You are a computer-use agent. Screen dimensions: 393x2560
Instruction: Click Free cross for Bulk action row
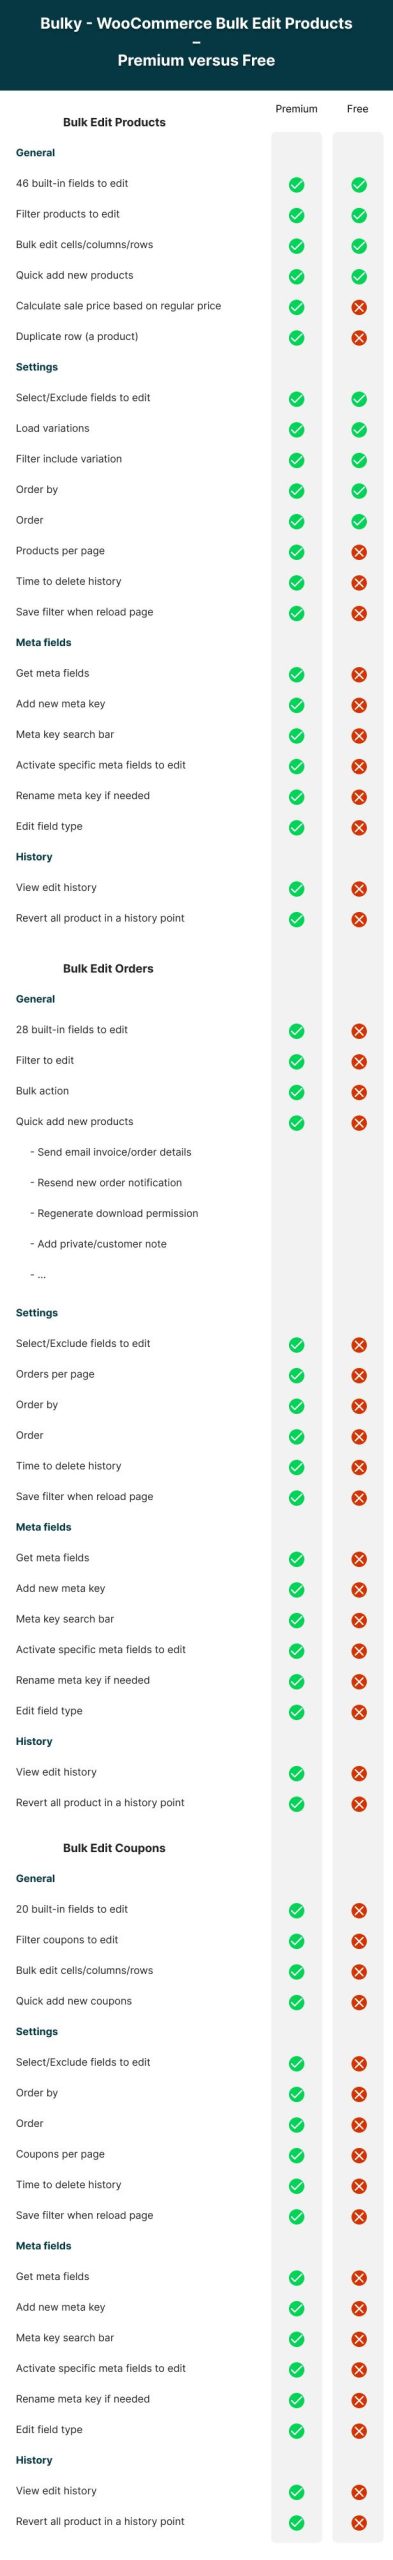359,1092
